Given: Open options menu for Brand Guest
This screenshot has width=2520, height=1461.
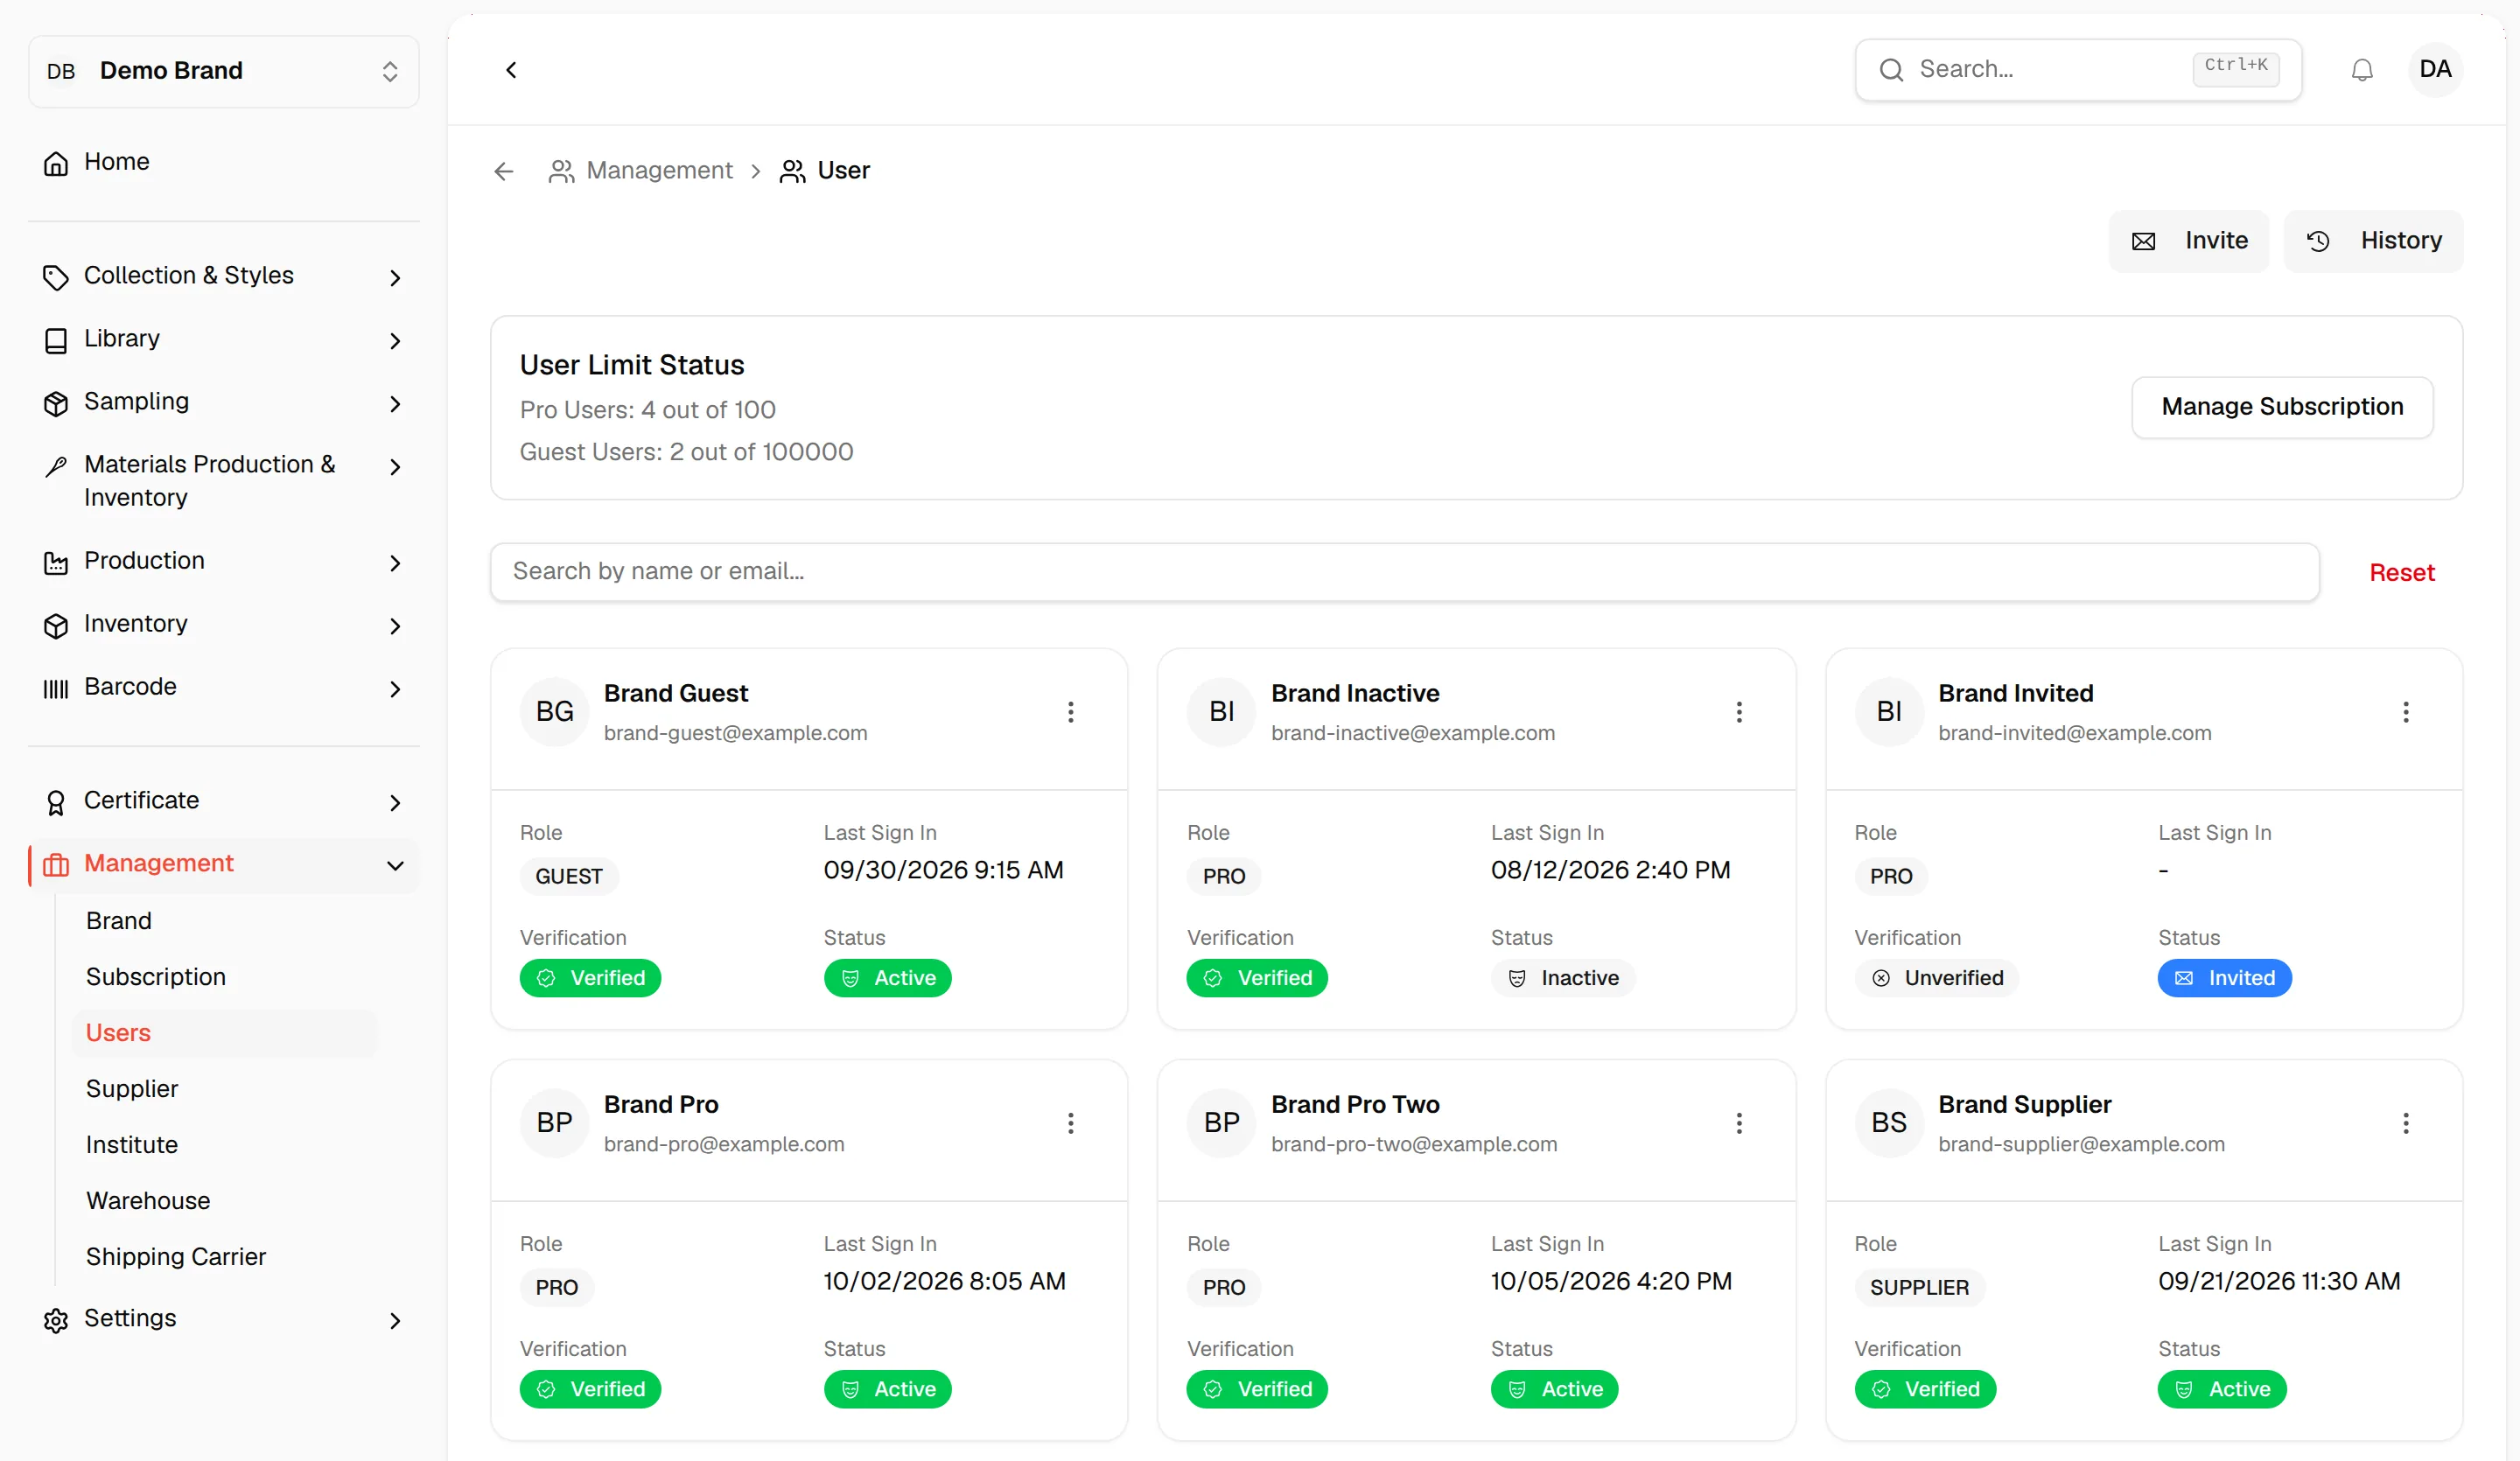Looking at the screenshot, I should point(1070,712).
